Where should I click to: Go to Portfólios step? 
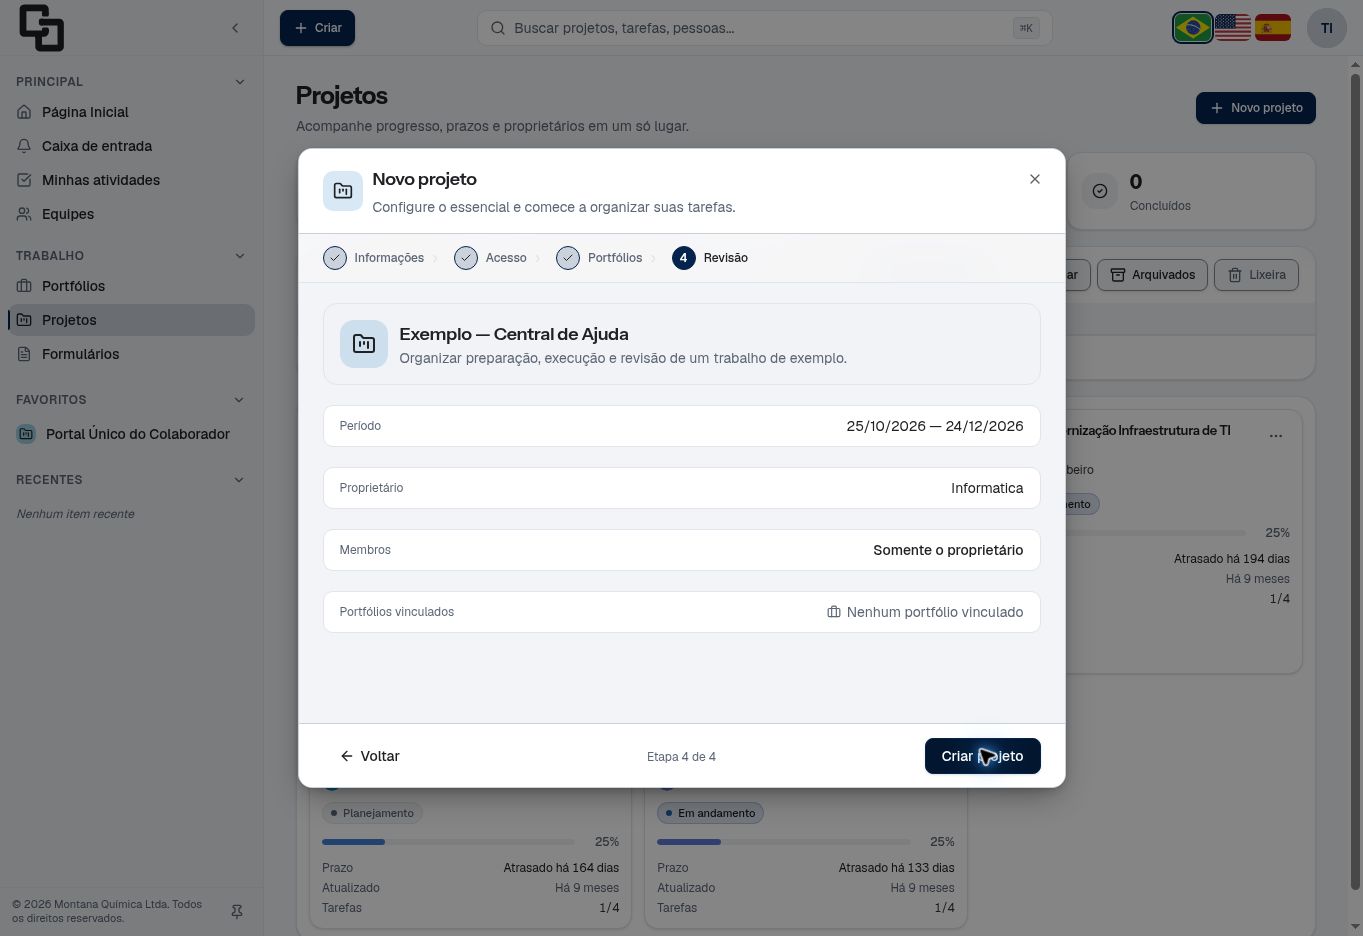coord(600,258)
